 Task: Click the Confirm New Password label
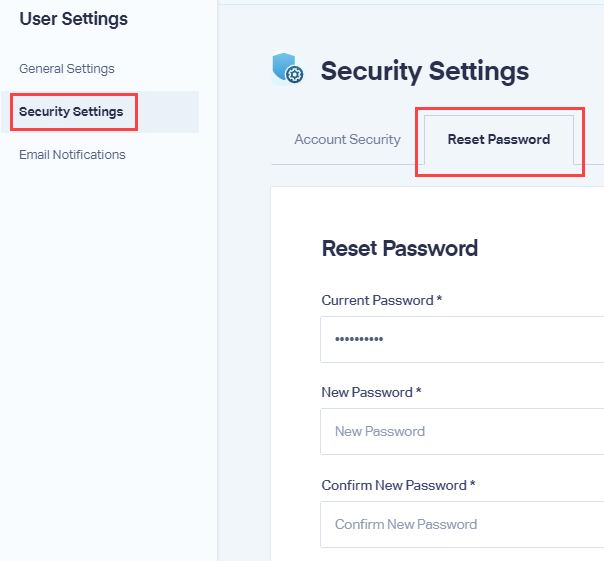[x=394, y=485]
